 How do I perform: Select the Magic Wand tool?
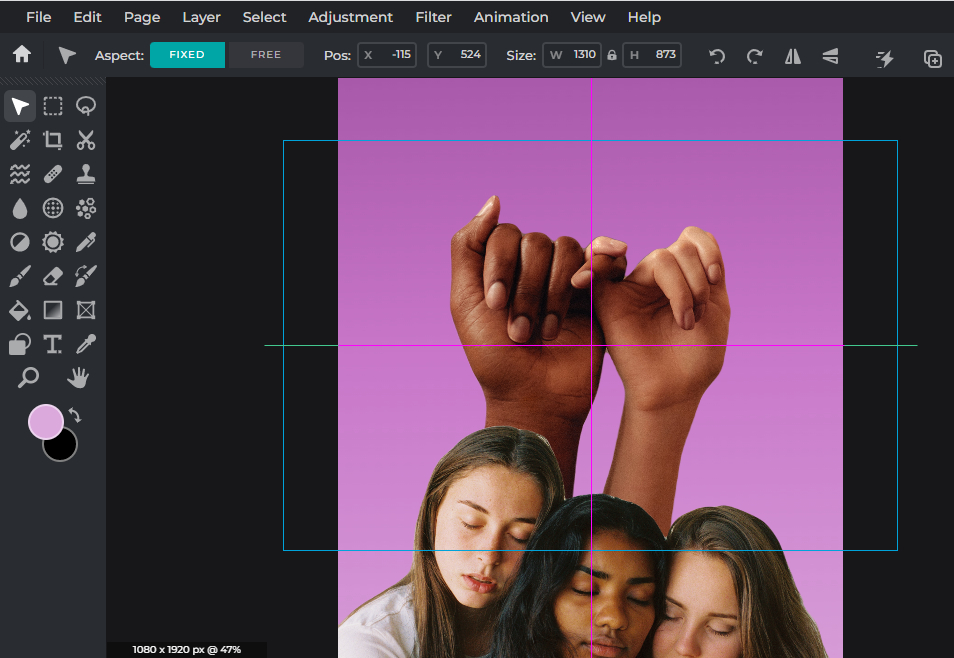coord(19,140)
